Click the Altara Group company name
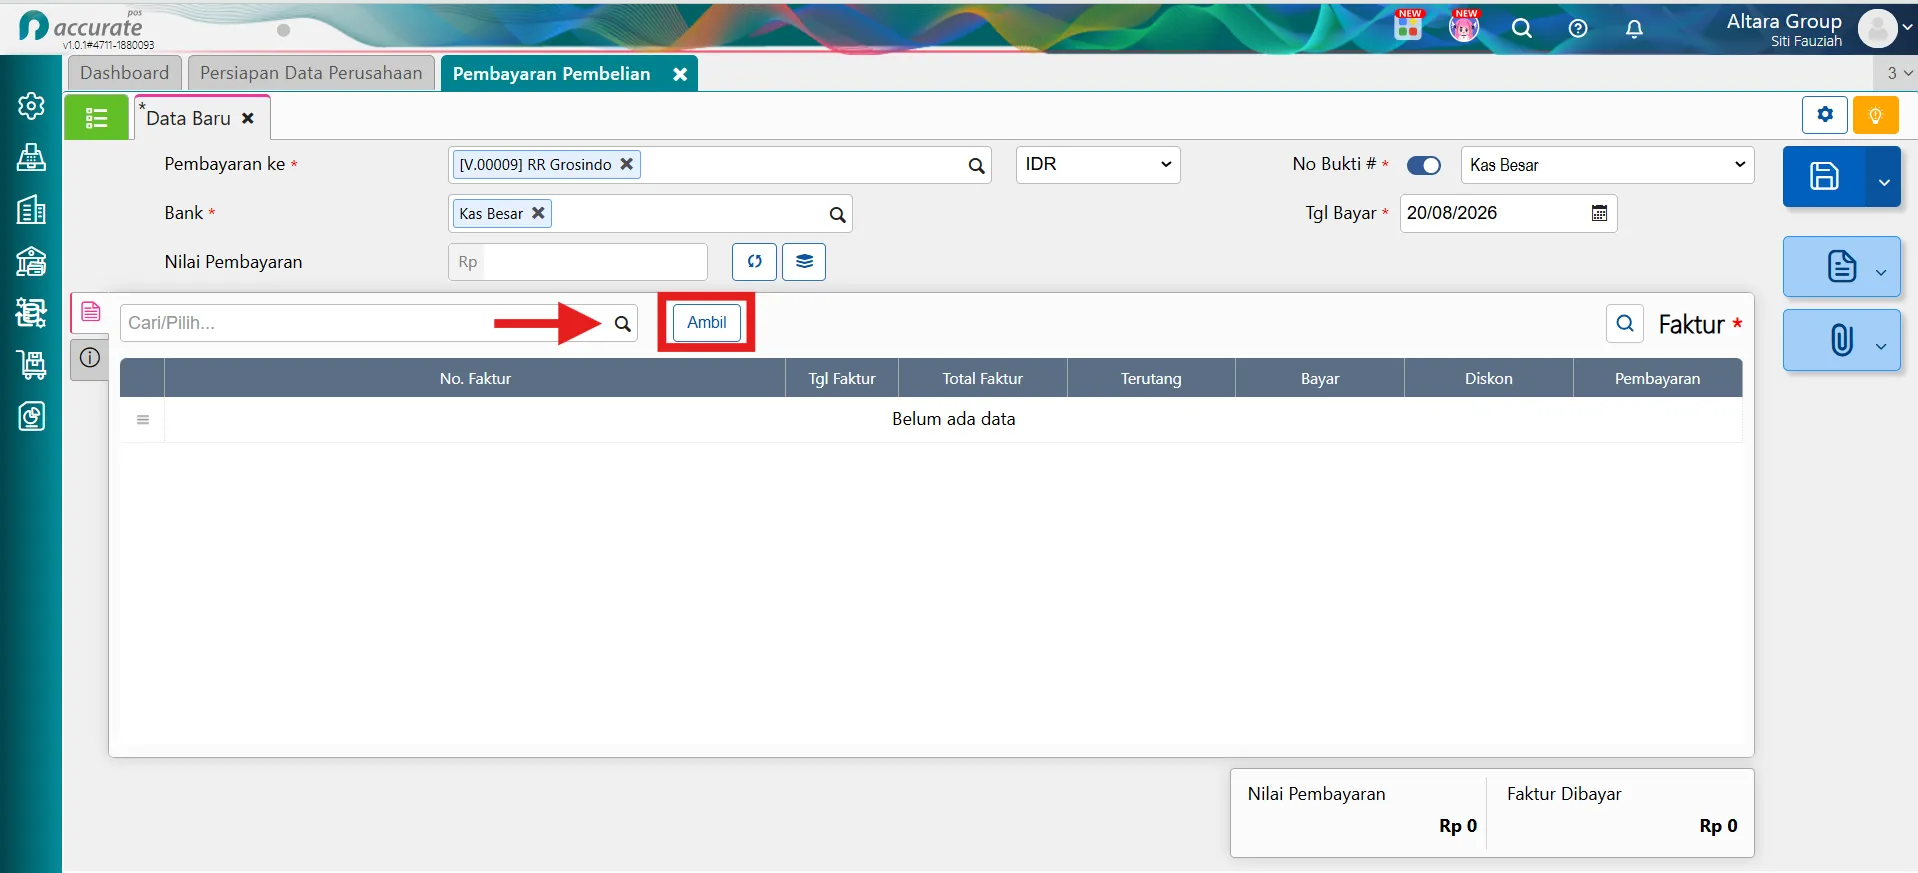 pos(1784,21)
